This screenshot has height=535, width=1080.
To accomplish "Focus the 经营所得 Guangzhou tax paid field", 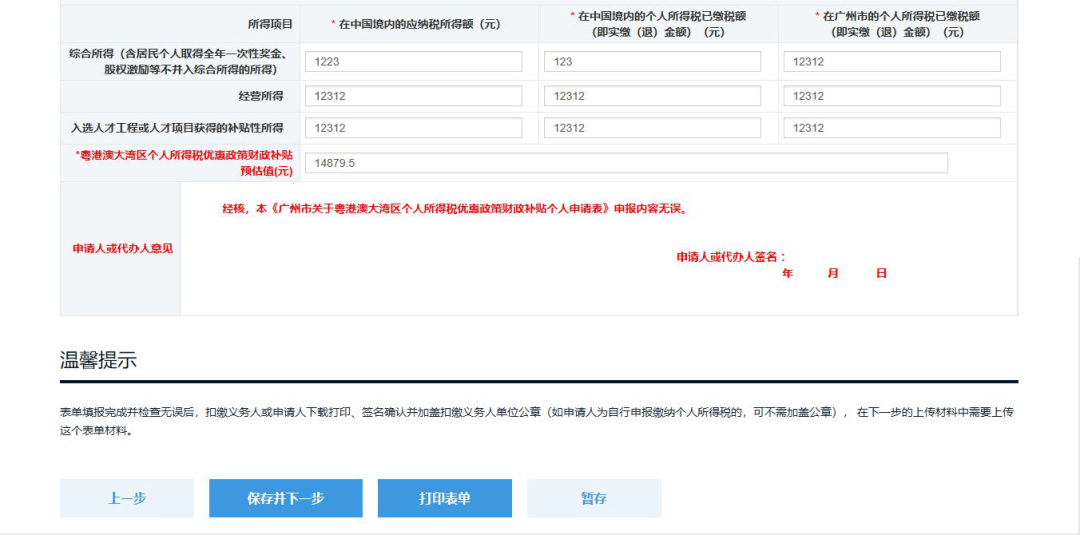I will pyautogui.click(x=892, y=96).
